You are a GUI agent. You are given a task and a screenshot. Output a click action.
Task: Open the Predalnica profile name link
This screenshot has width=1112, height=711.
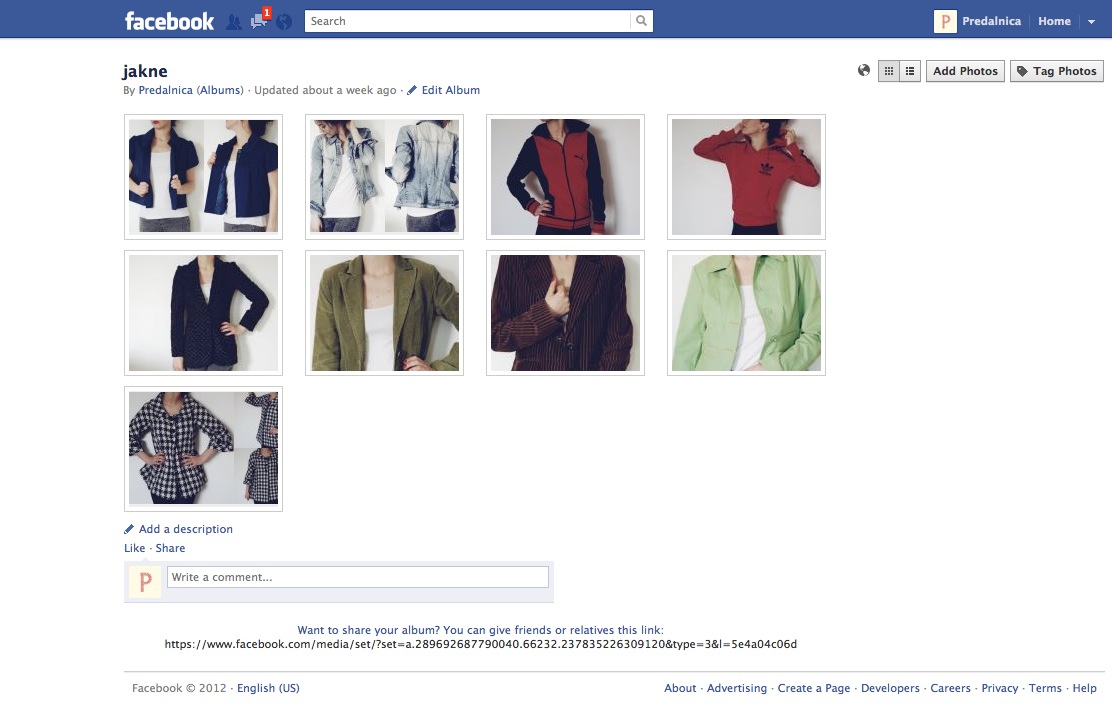[x=989, y=21]
